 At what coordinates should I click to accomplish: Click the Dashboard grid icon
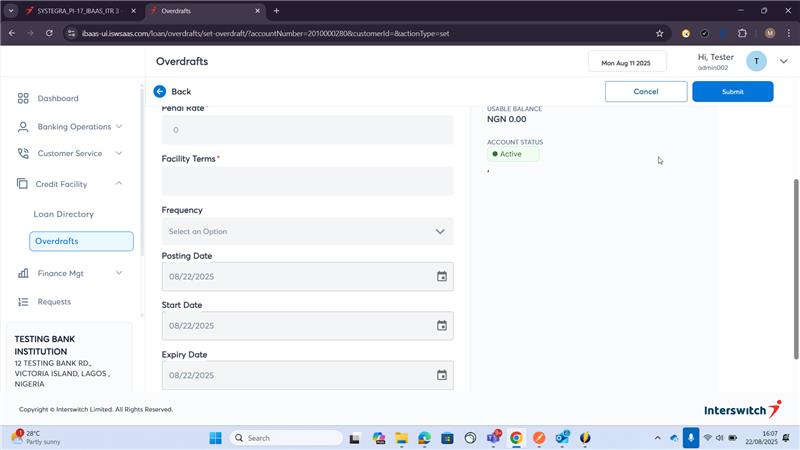click(x=23, y=98)
